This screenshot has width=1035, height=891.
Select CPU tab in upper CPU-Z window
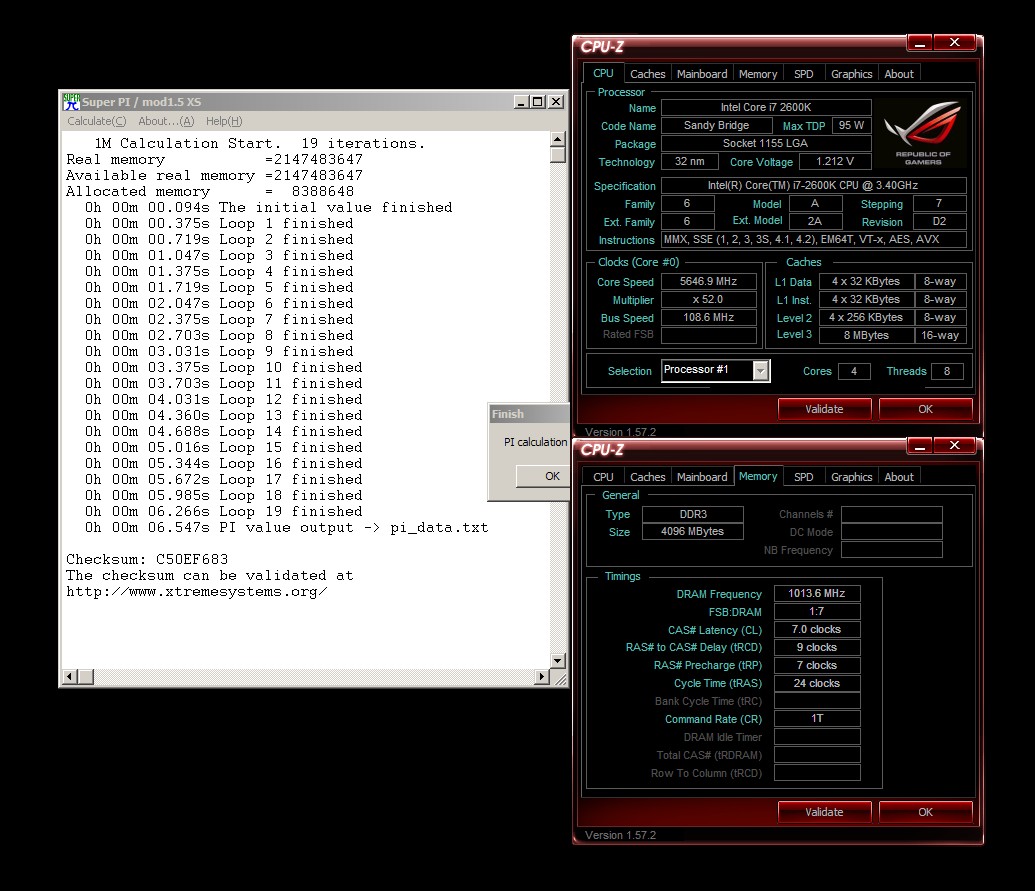[x=603, y=73]
